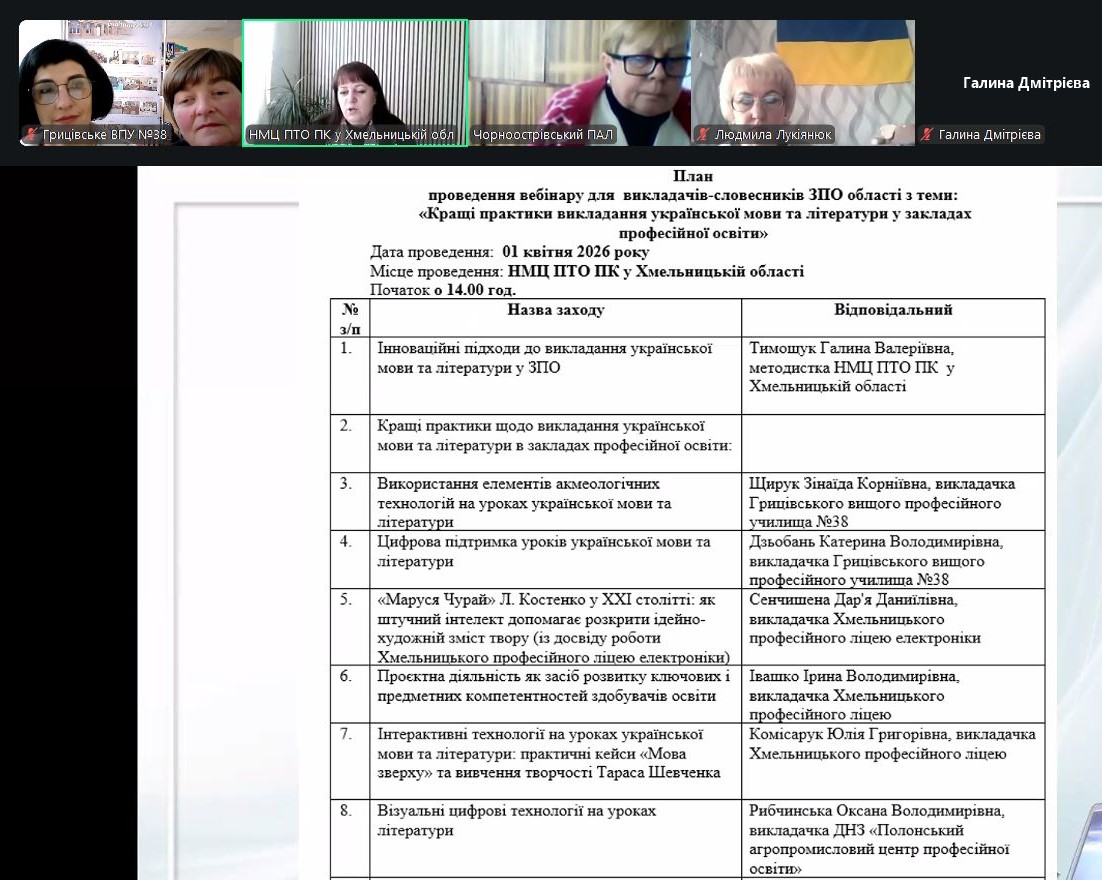This screenshot has width=1102, height=880.
Task: Click the muted mic icon beside Галина Дмітрієва's label
Action: click(928, 134)
